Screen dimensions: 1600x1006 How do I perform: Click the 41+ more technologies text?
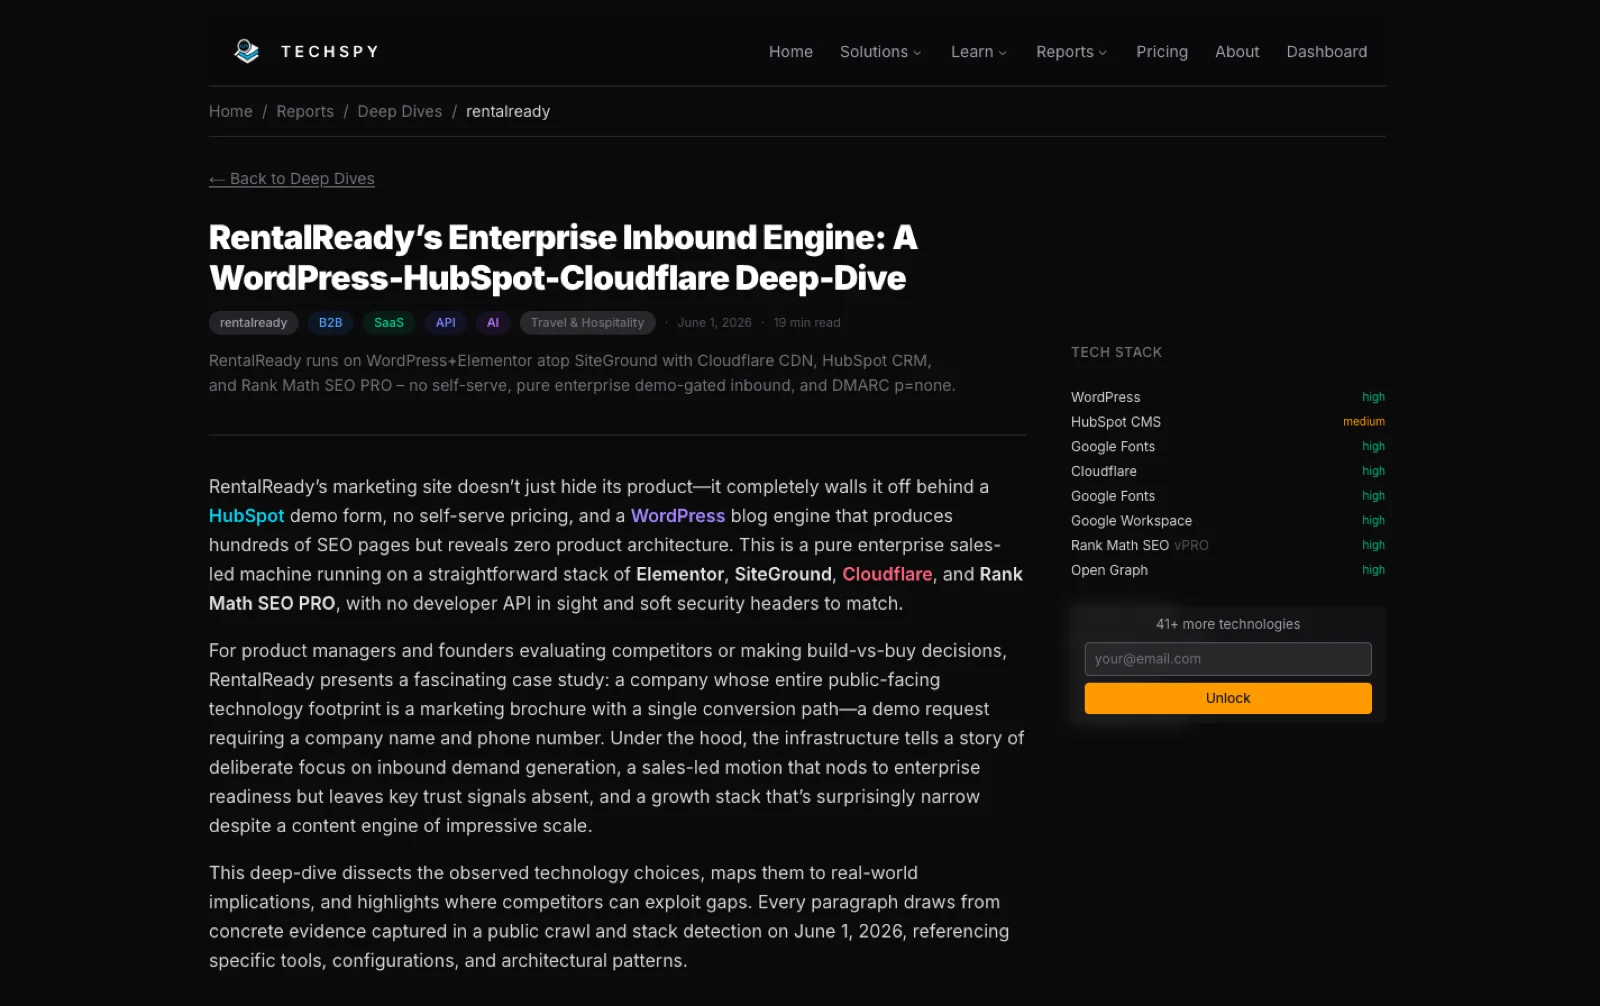(x=1228, y=624)
